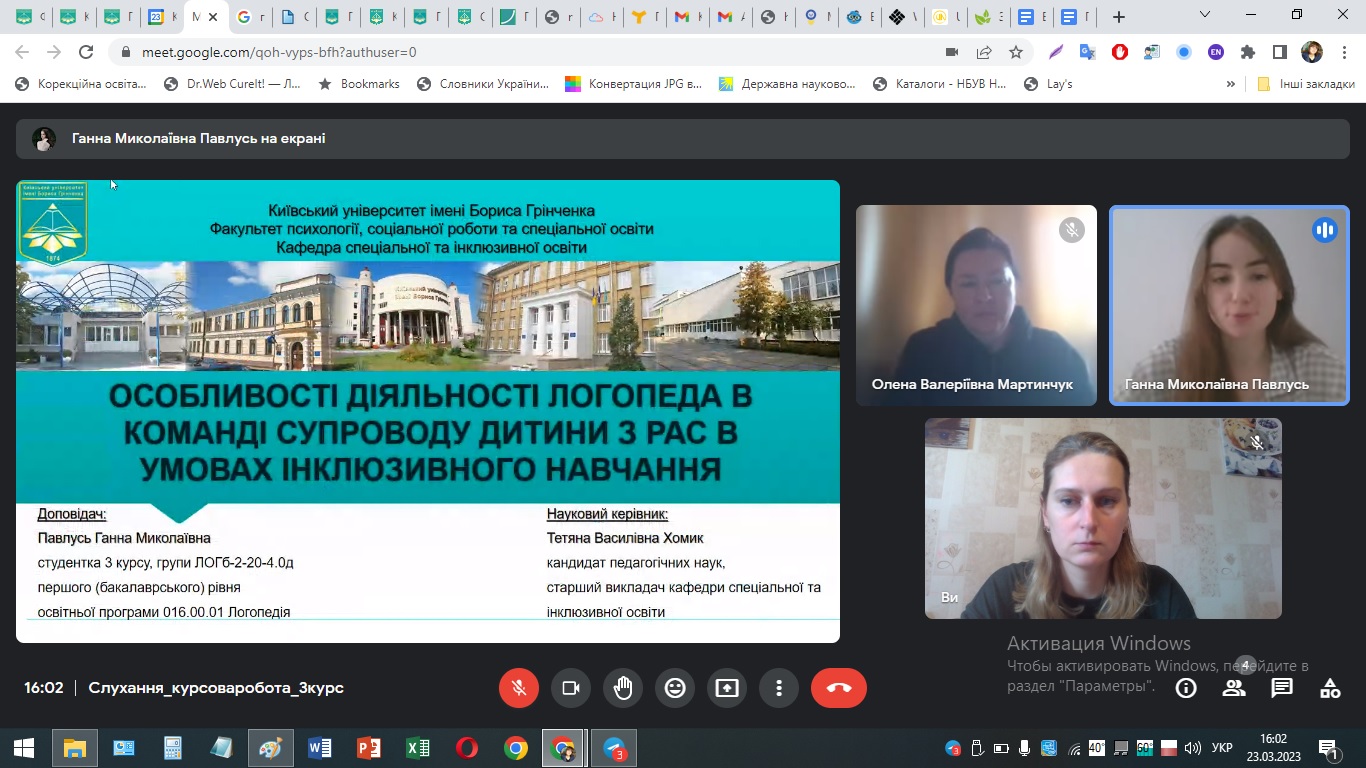This screenshot has width=1366, height=768.
Task: Leave the call with red hang-up button
Action: coord(838,688)
